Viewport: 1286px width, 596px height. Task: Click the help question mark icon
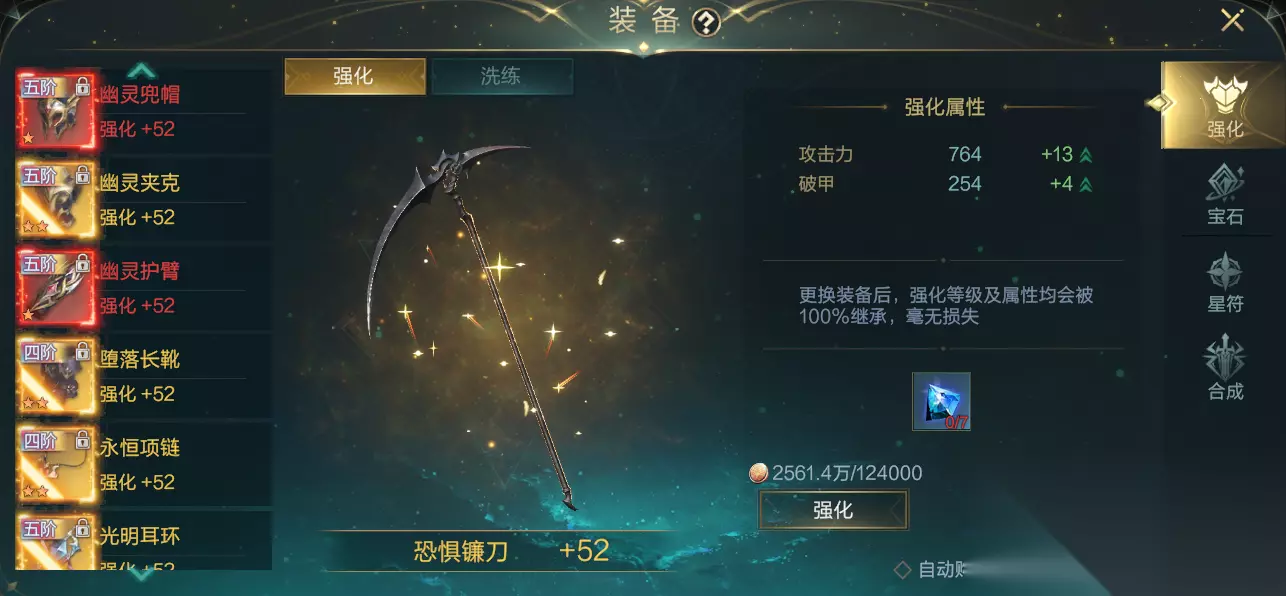click(707, 22)
